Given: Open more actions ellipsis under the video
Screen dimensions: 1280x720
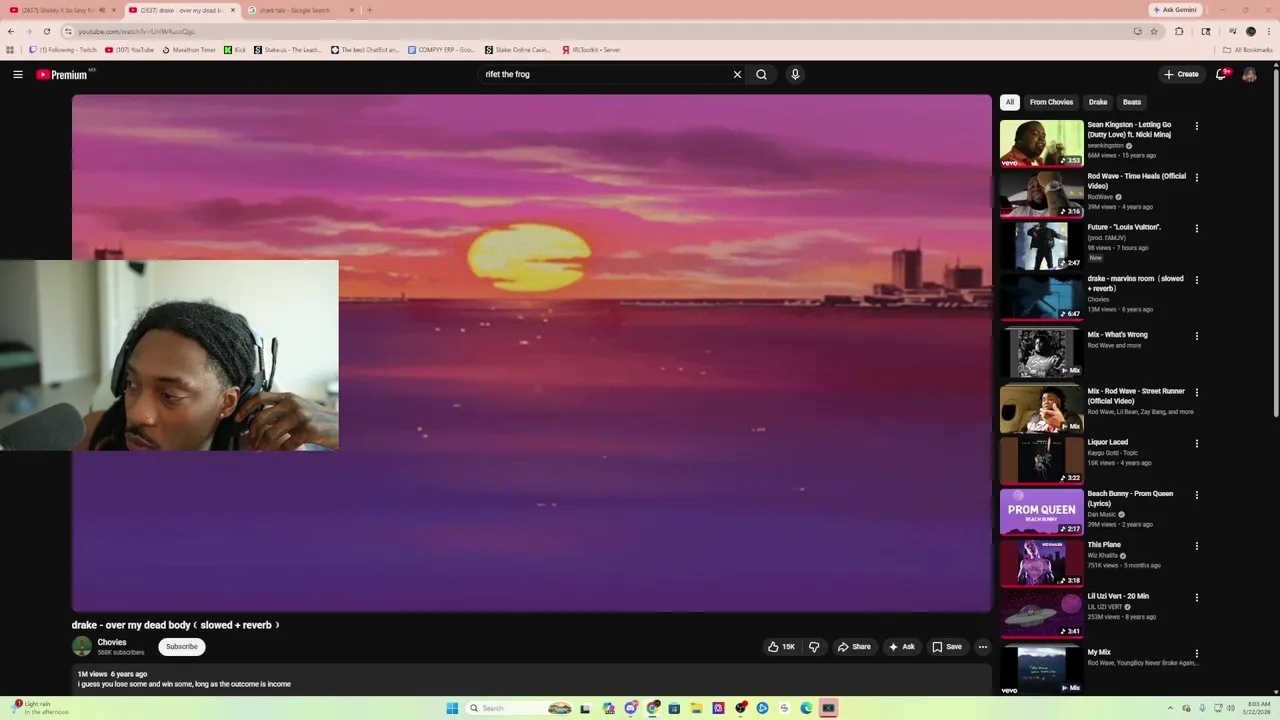Looking at the screenshot, I should point(983,647).
